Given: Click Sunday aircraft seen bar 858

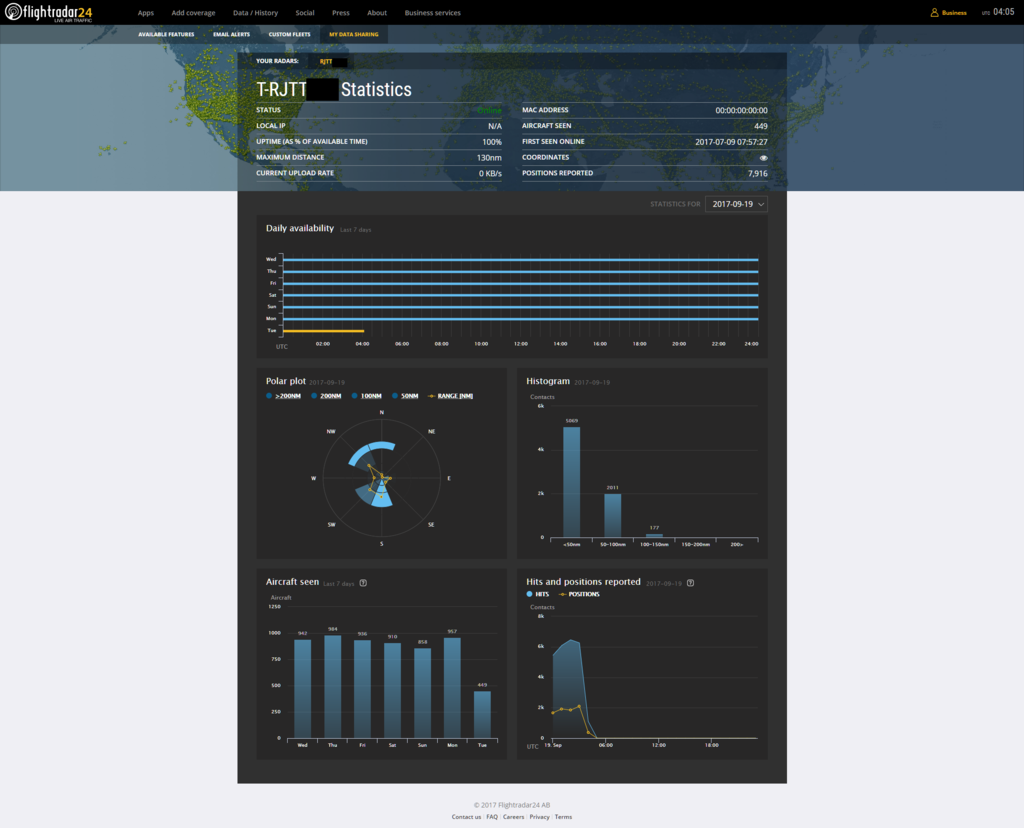Looking at the screenshot, I should (x=423, y=693).
